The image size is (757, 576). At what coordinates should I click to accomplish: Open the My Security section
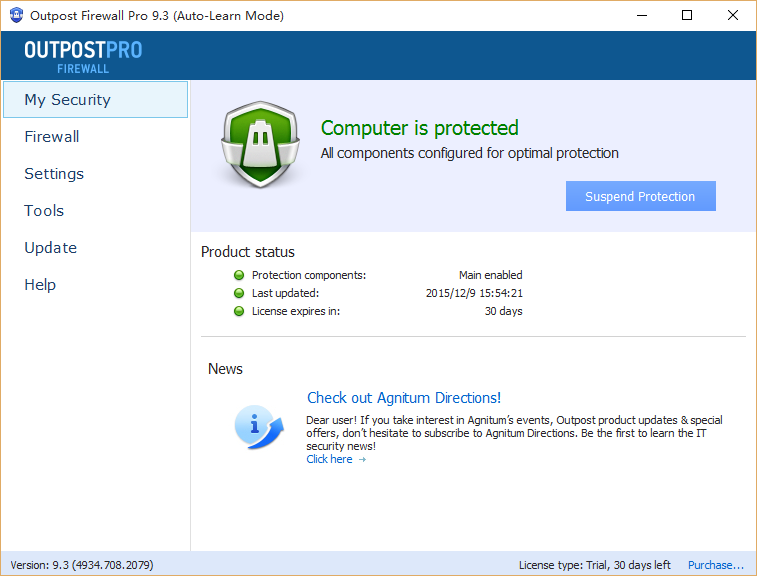point(67,100)
